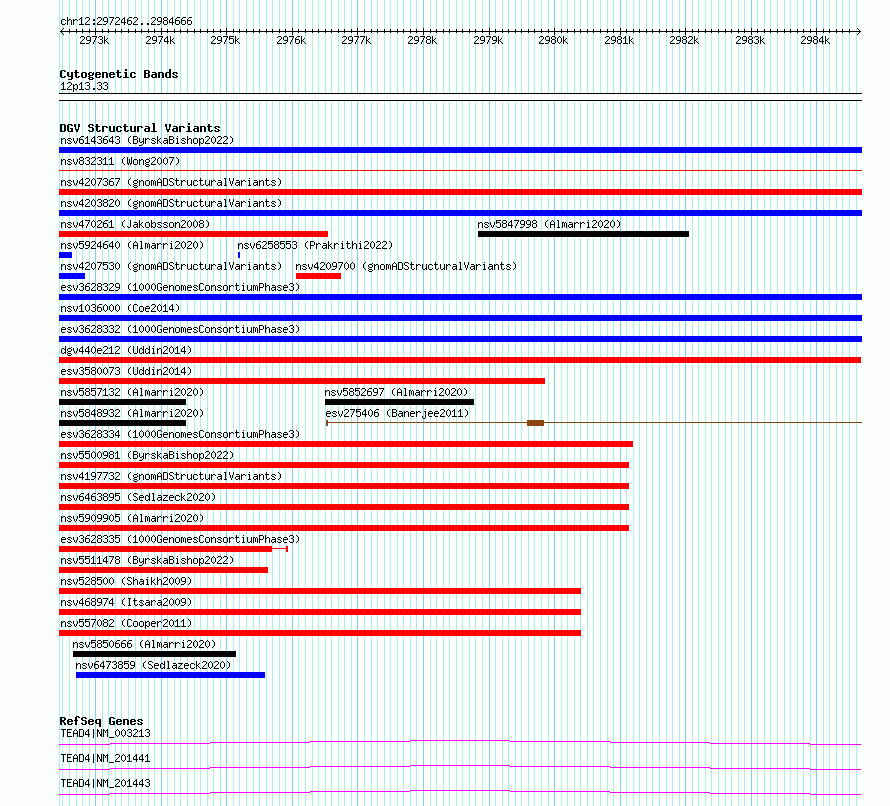This screenshot has width=890, height=806.
Task: Select the nsv5500981 (ByrskaBishop2022) red bar
Action: point(344,465)
